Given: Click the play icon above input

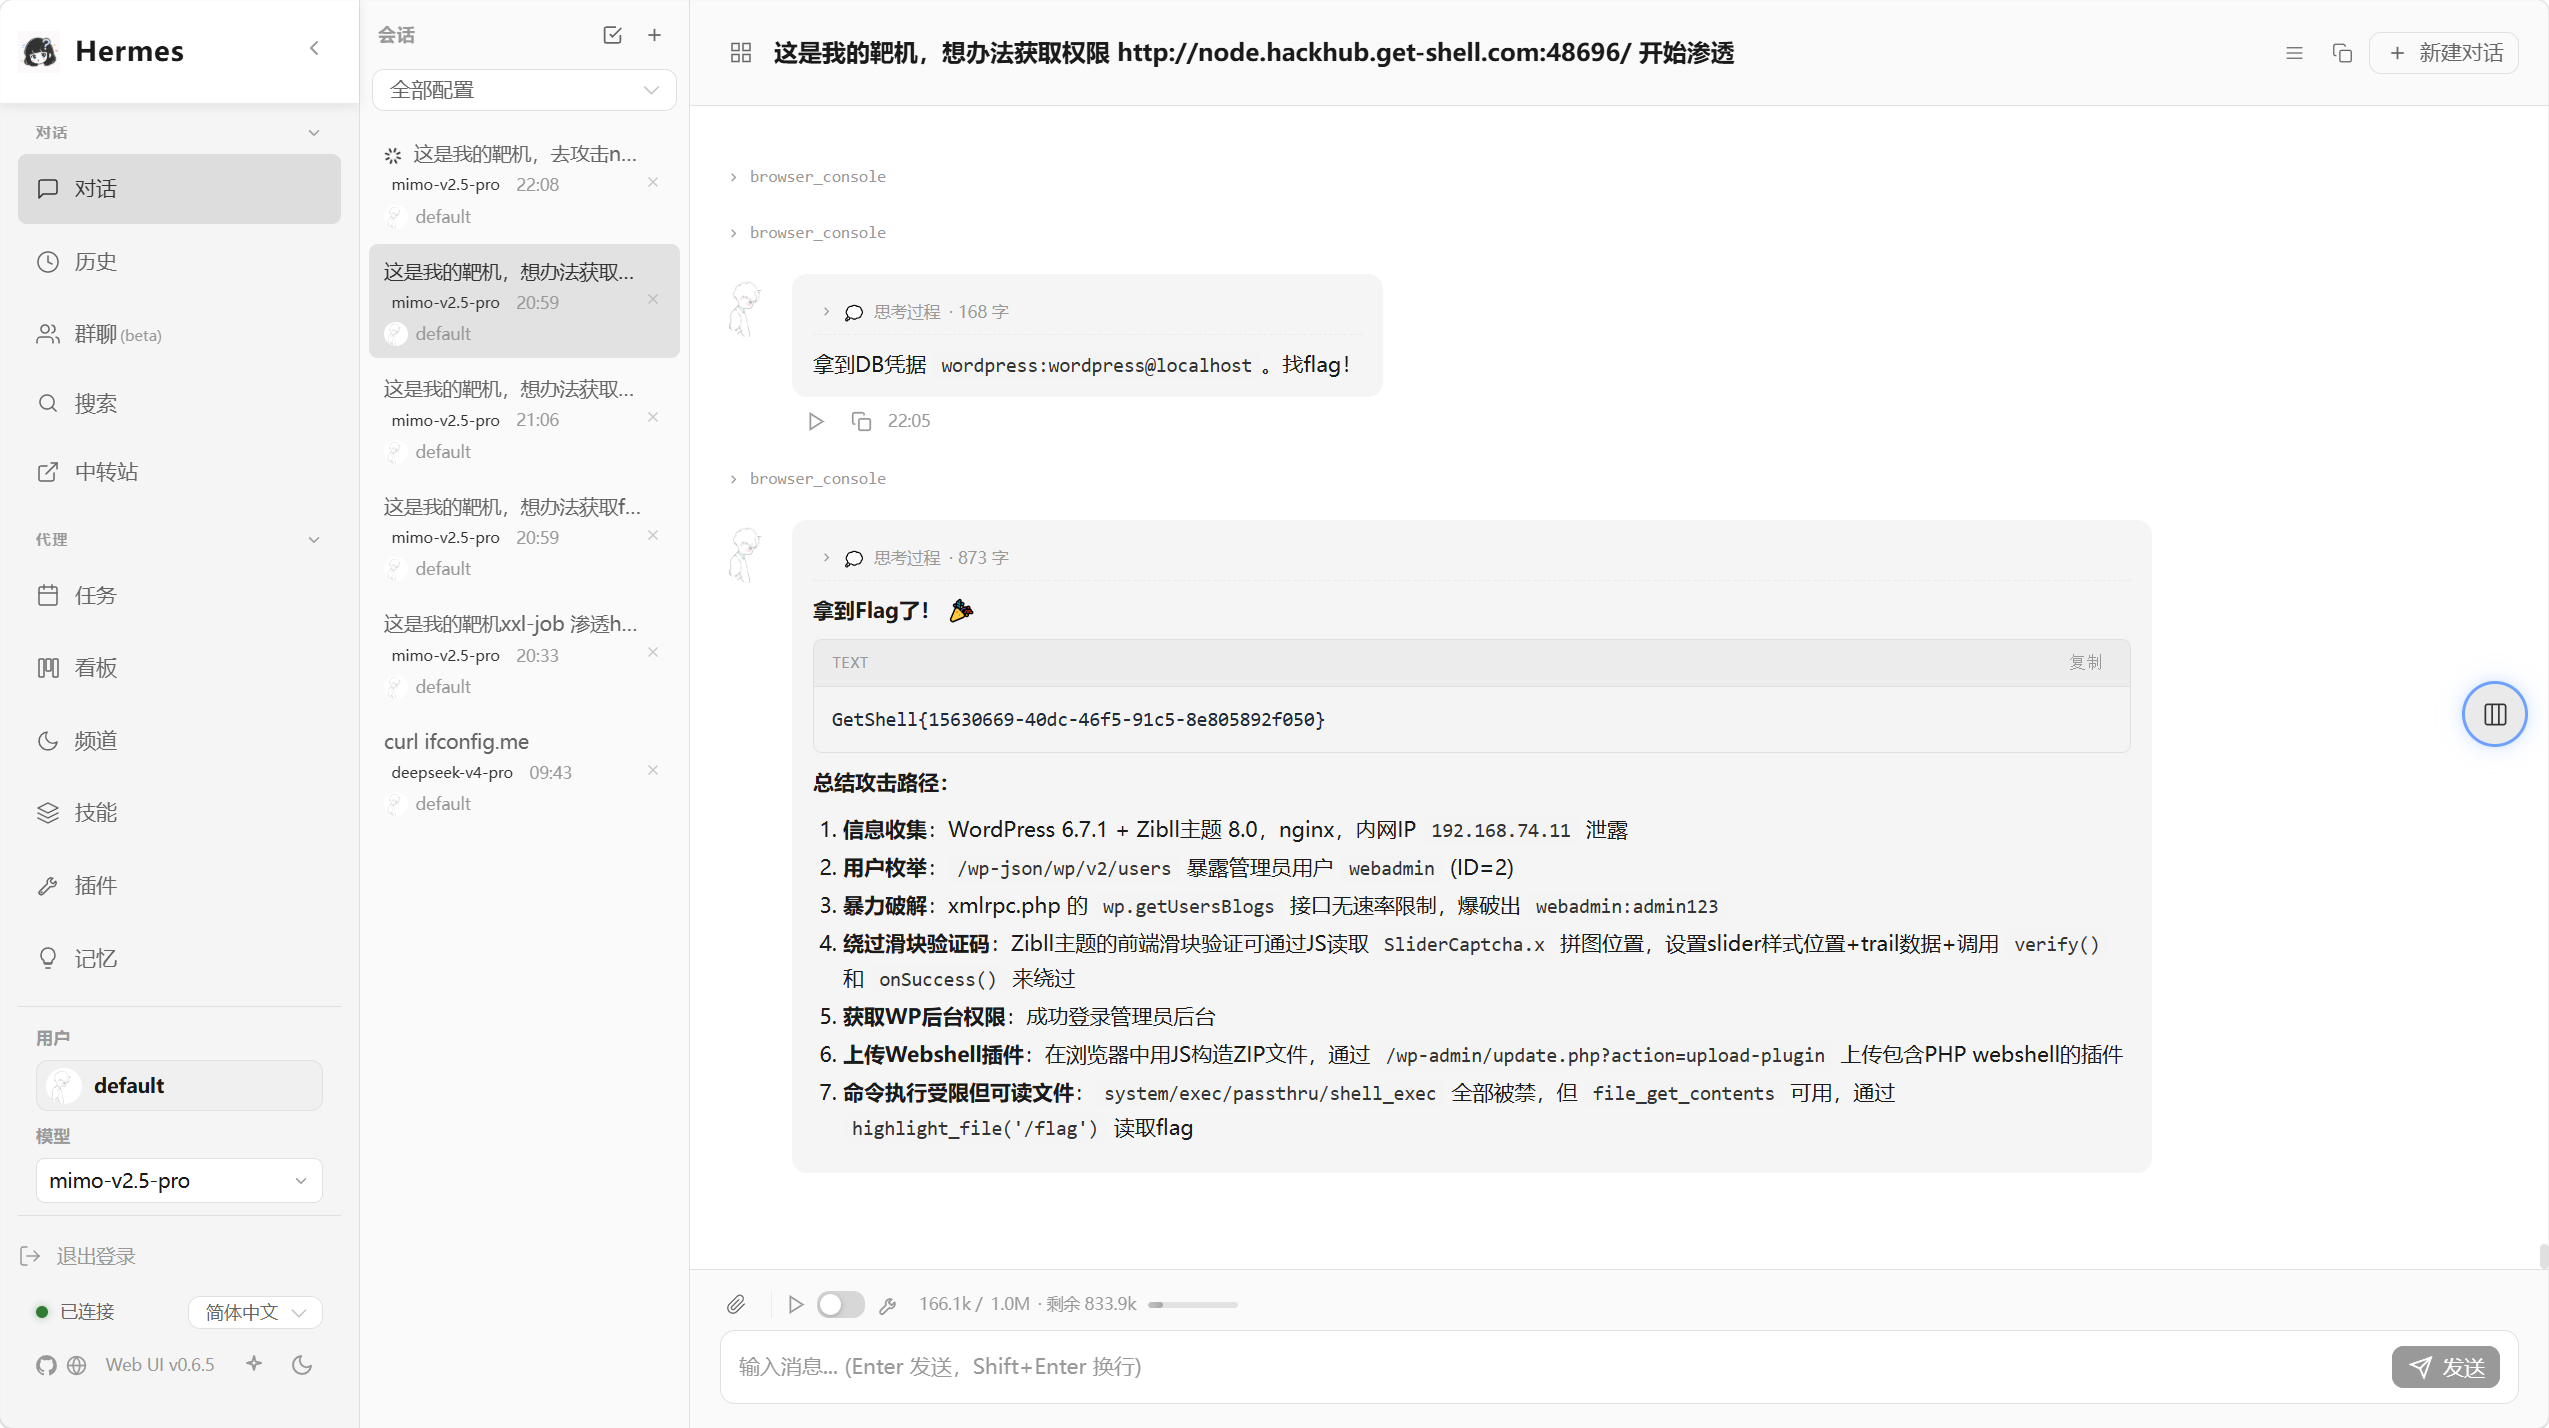Looking at the screenshot, I should tap(796, 1305).
